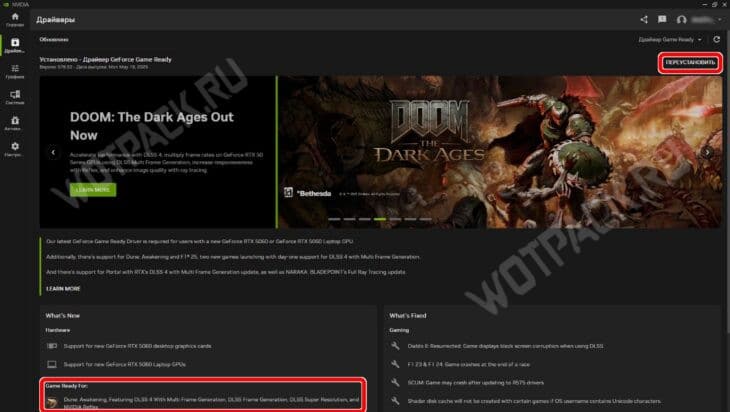Click the share icon in the header

(x=644, y=20)
